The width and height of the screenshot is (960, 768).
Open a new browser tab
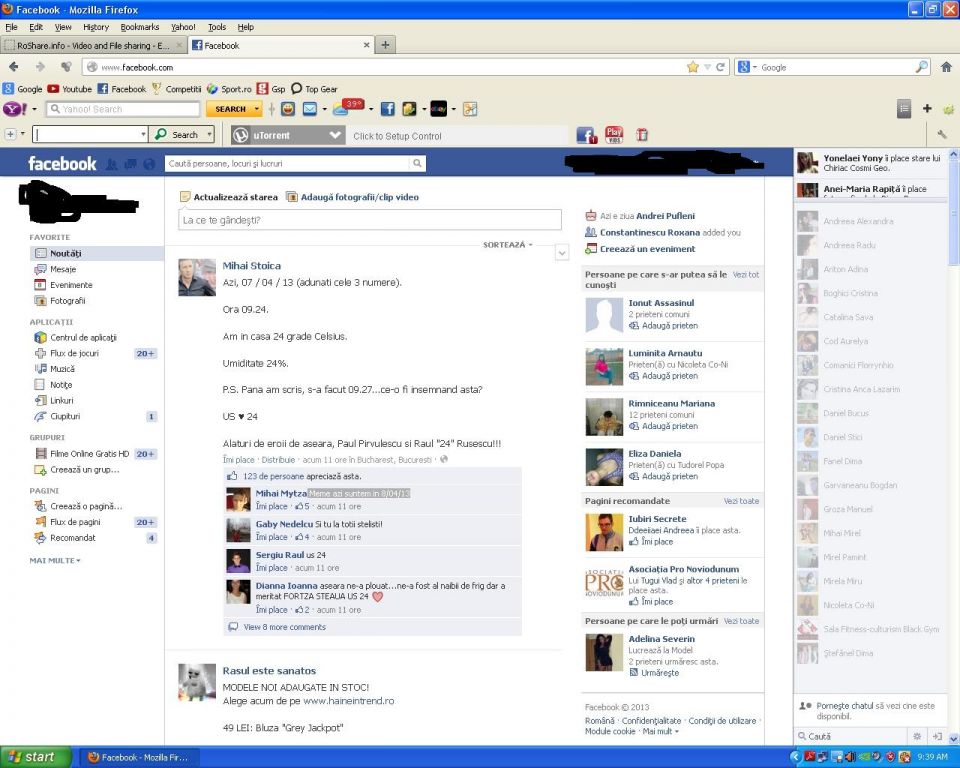click(x=385, y=45)
